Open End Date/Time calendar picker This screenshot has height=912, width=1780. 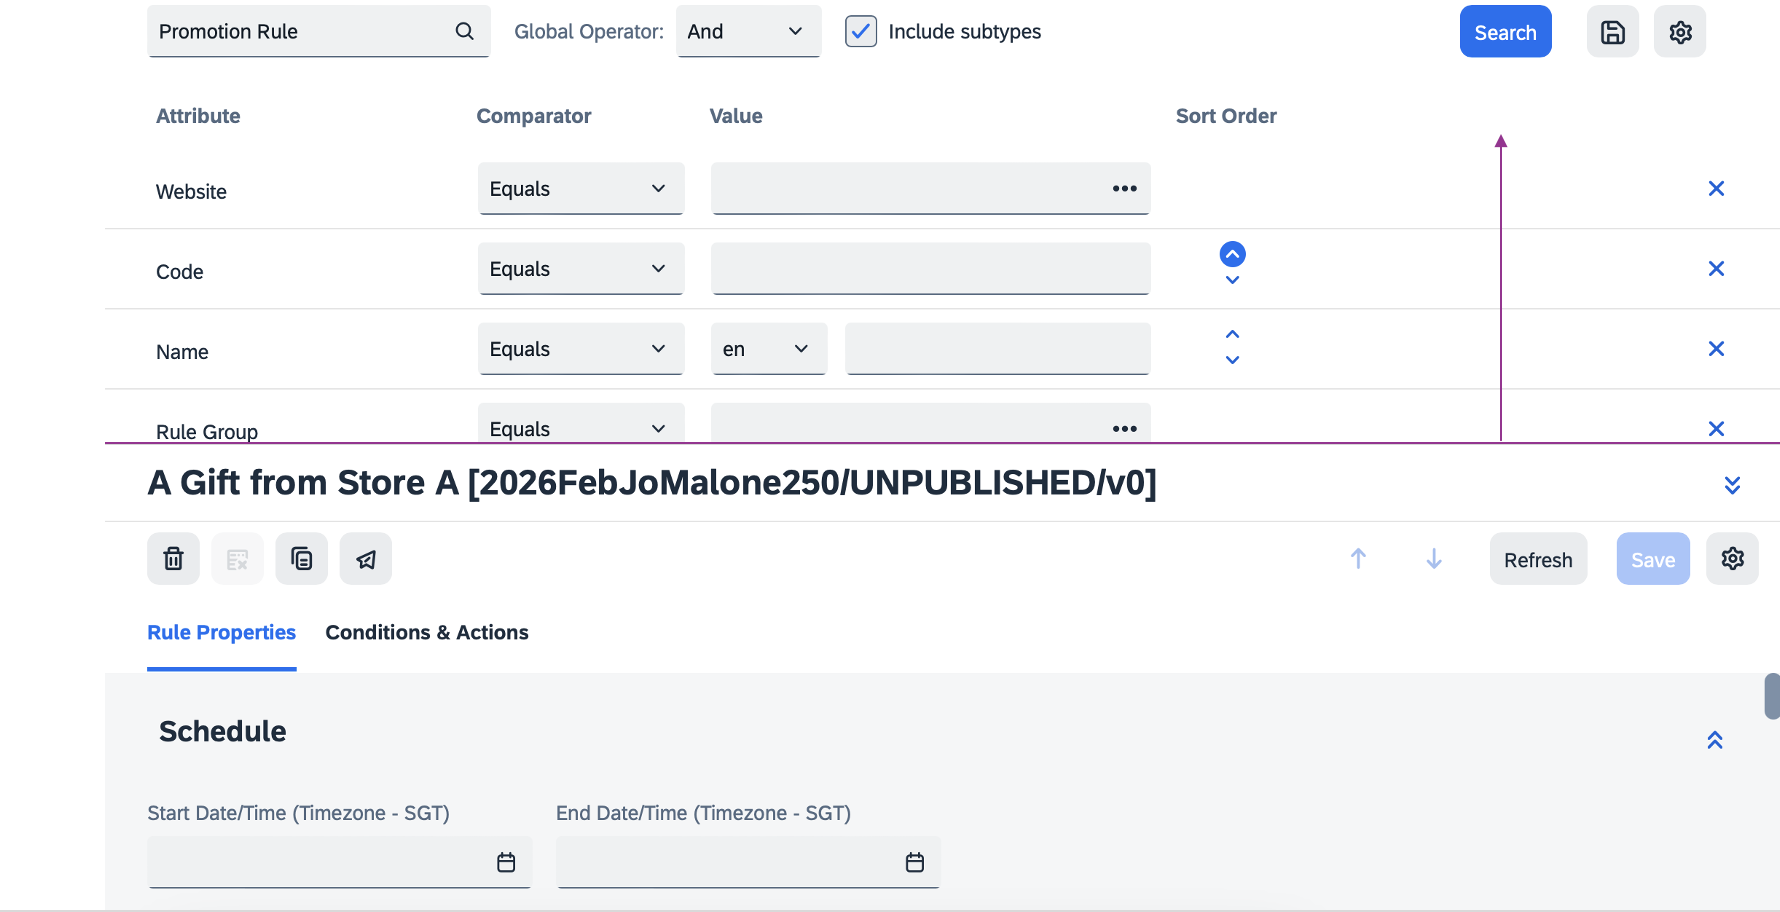pyautogui.click(x=914, y=862)
